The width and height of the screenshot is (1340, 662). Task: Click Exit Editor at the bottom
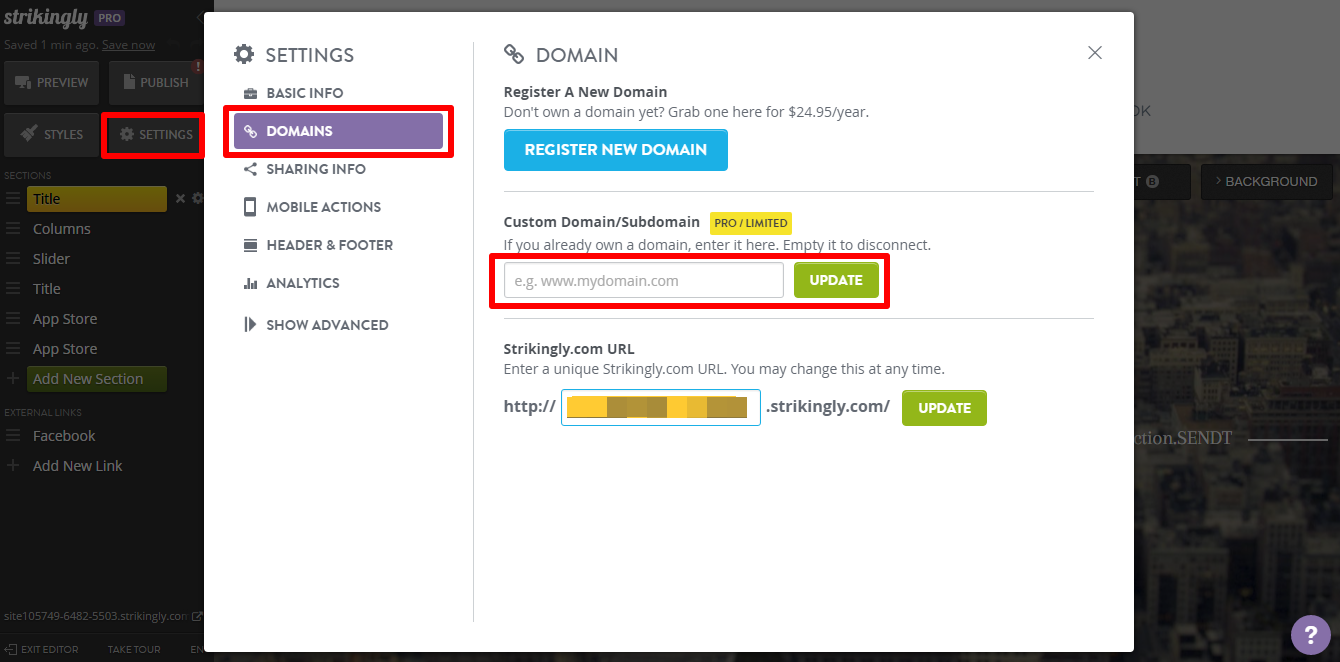tap(42, 649)
